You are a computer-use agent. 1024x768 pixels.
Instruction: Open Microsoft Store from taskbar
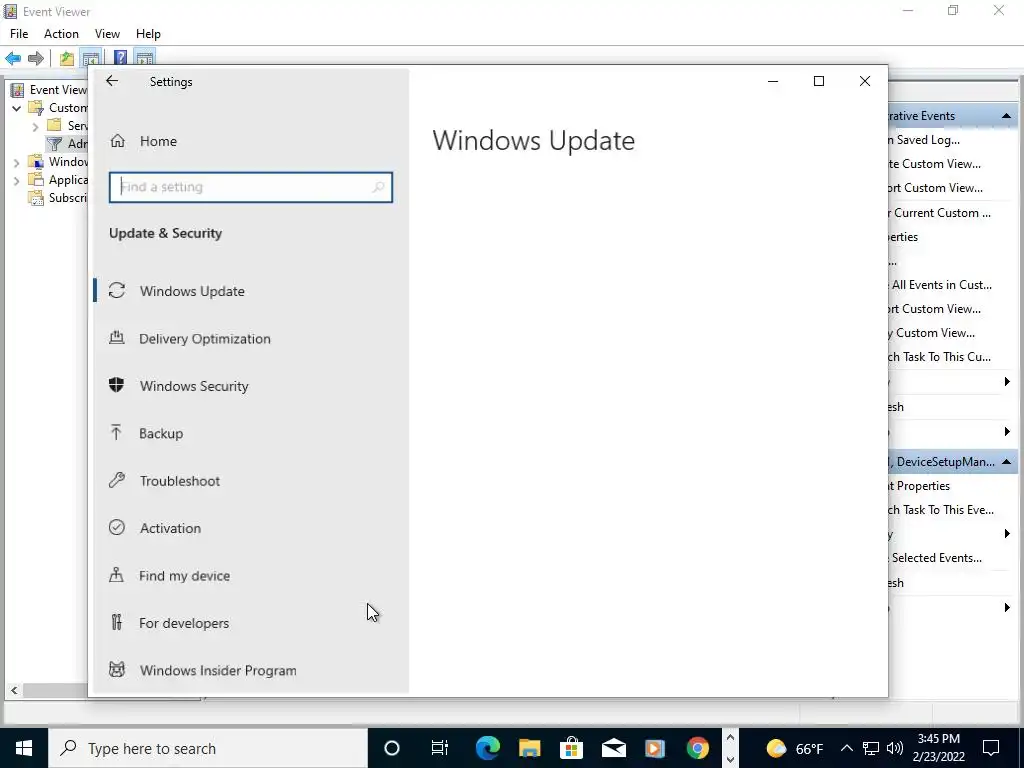click(571, 748)
